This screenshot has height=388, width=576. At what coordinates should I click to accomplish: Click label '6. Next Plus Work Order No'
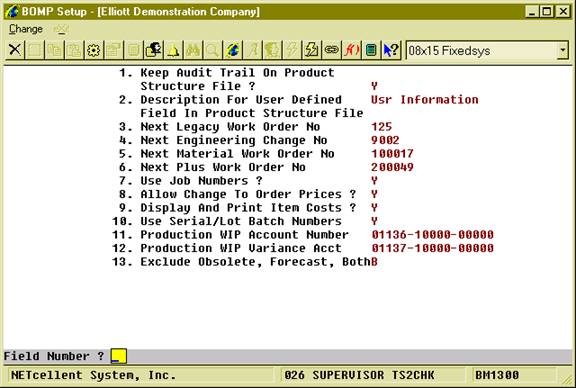click(x=212, y=167)
